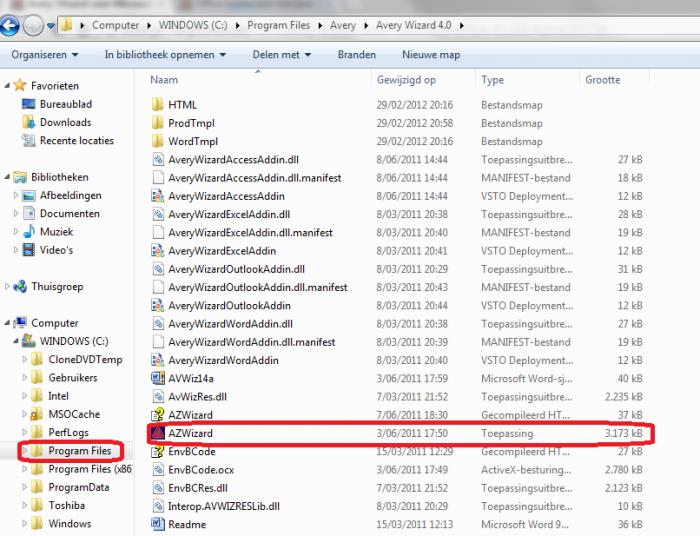The height and width of the screenshot is (536, 700).
Task: Click the AveryWizardExcelAddin VSTO deployment icon
Action: [x=158, y=251]
